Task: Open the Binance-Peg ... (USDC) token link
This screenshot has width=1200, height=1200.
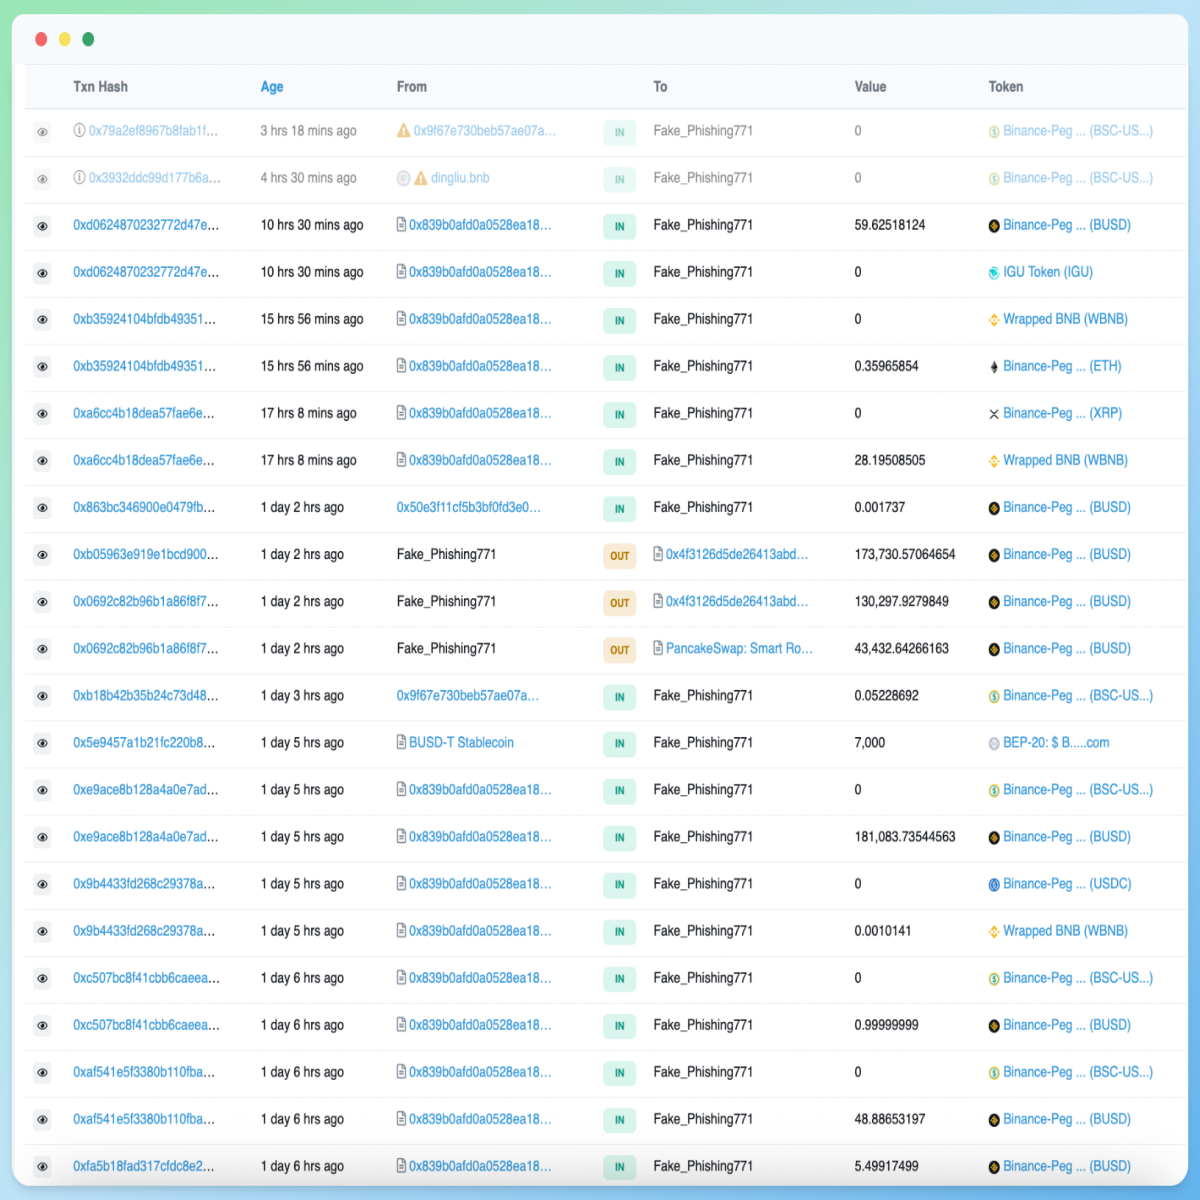Action: [1067, 884]
